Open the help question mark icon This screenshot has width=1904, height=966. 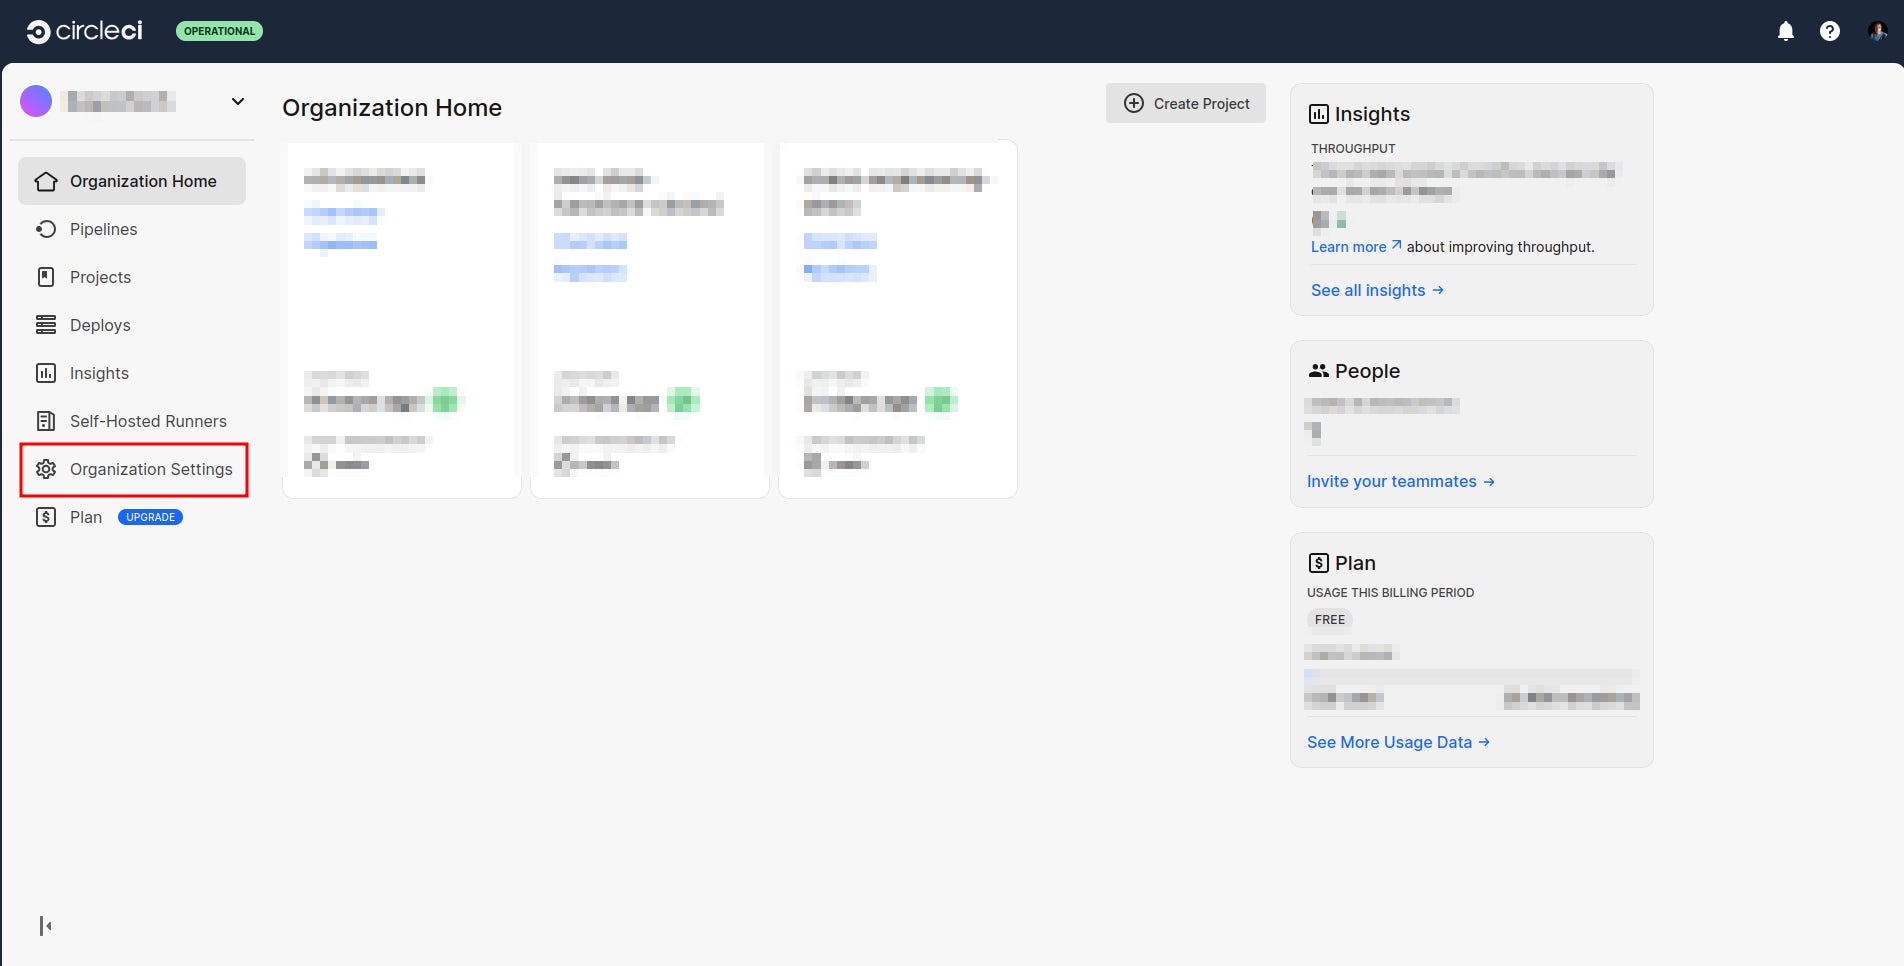[1830, 31]
